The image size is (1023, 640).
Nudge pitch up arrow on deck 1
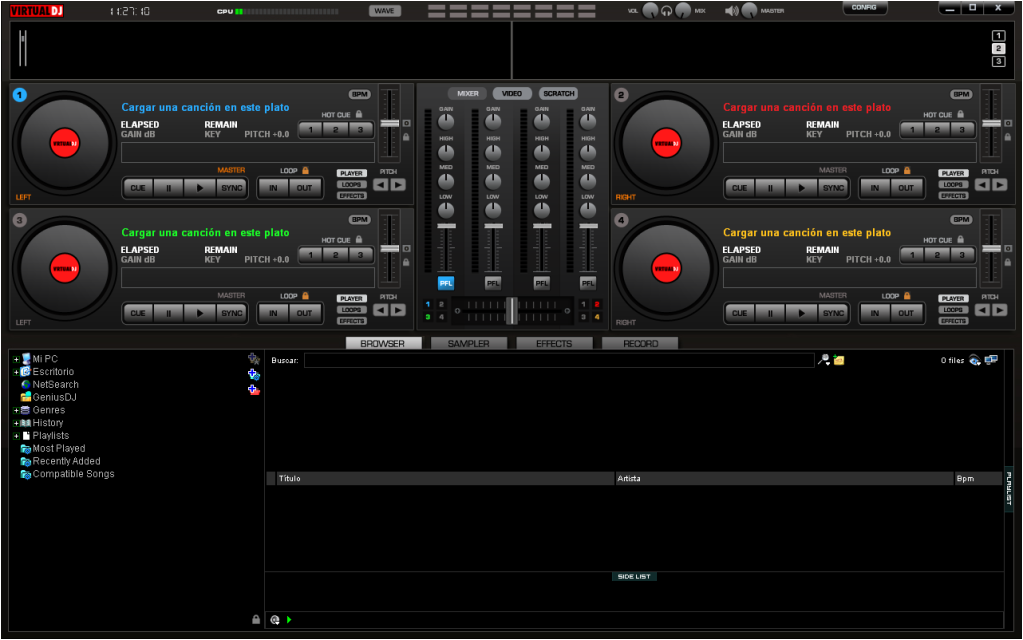[398, 185]
